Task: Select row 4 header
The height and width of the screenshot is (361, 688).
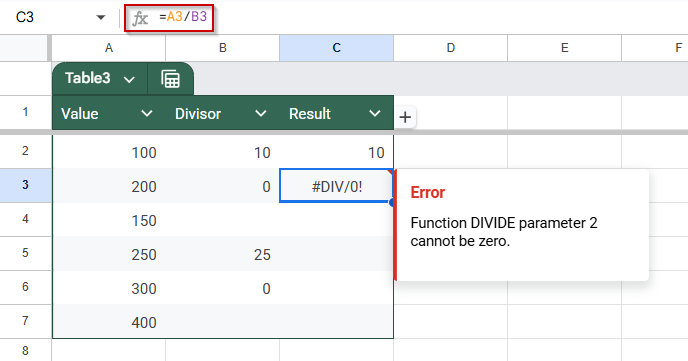Action: click(x=25, y=219)
